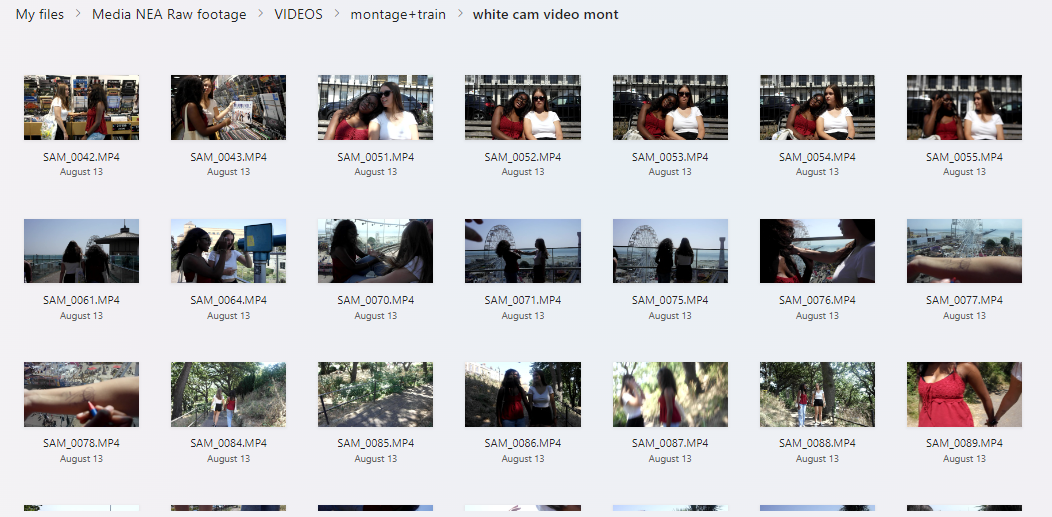The width and height of the screenshot is (1052, 517).
Task: Click the SAM_0070.MP4 file name
Action: (375, 300)
